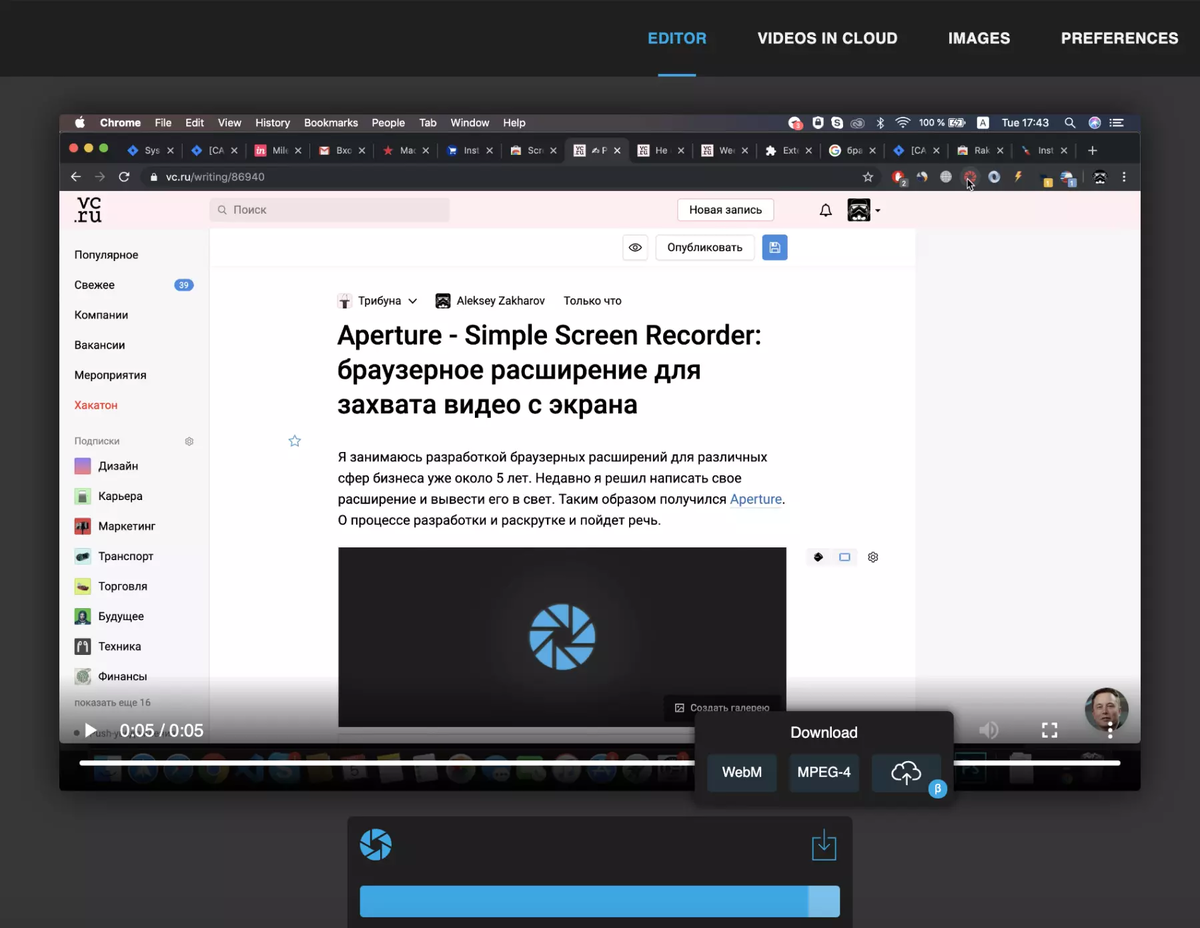The width and height of the screenshot is (1200, 928).
Task: Open the Window menu in the macOS menu bar
Action: (469, 123)
